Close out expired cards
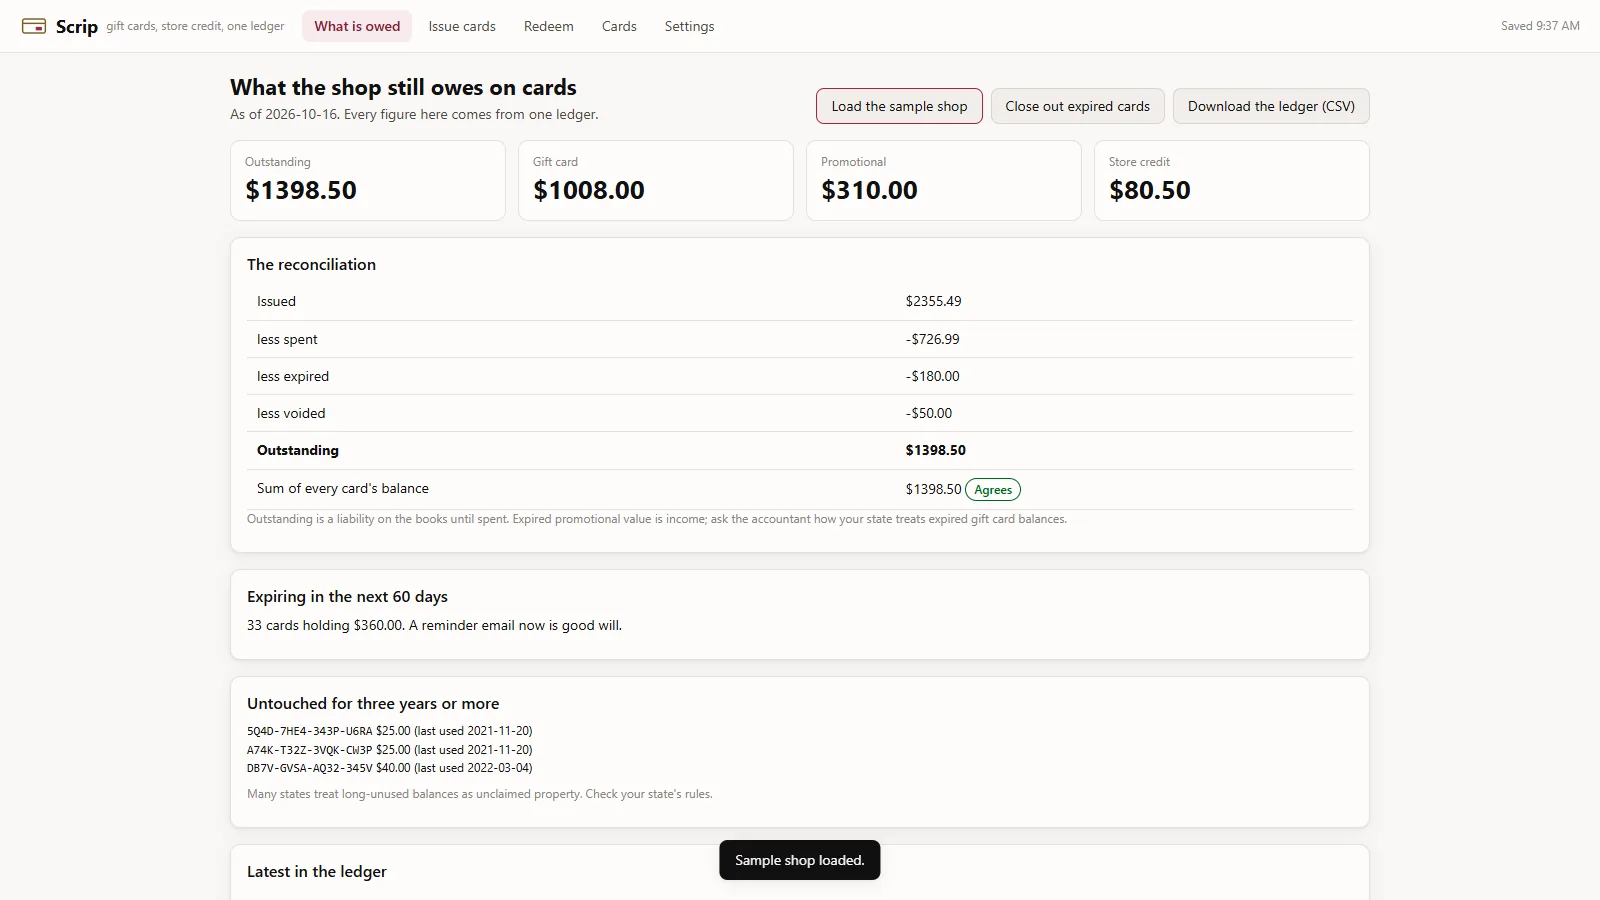The image size is (1600, 900). click(x=1077, y=106)
